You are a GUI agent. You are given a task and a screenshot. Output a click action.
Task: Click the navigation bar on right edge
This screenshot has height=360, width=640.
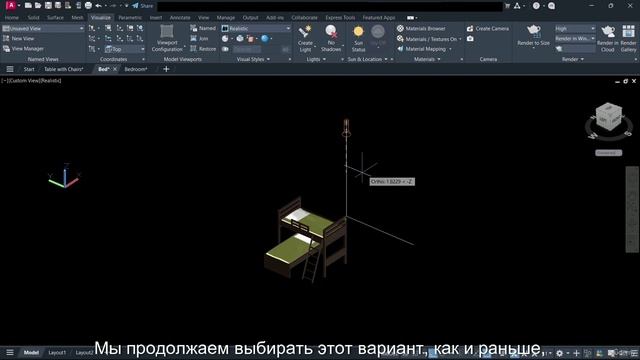632,209
